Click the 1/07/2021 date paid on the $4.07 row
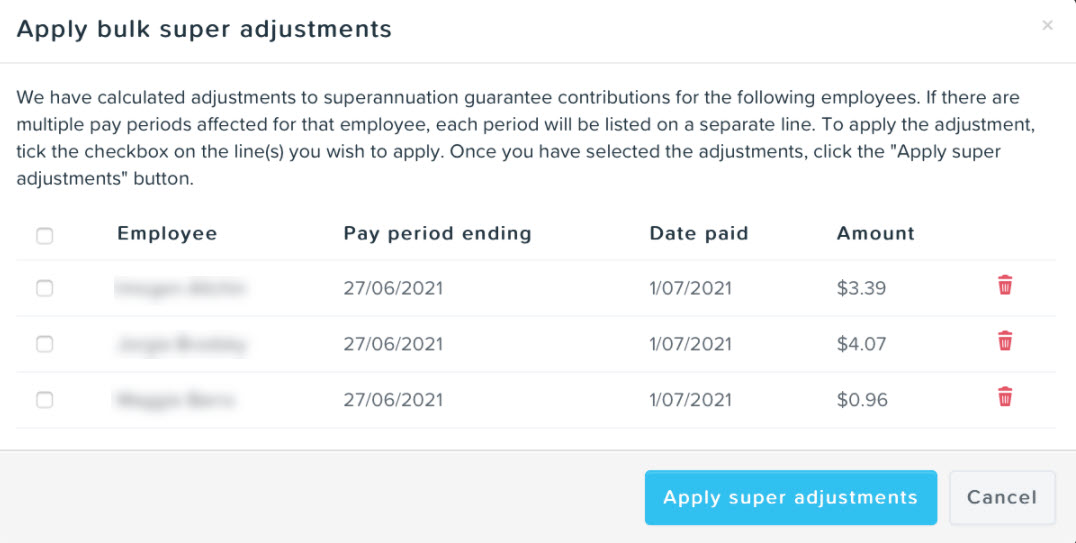The width and height of the screenshot is (1076, 543). coord(690,344)
